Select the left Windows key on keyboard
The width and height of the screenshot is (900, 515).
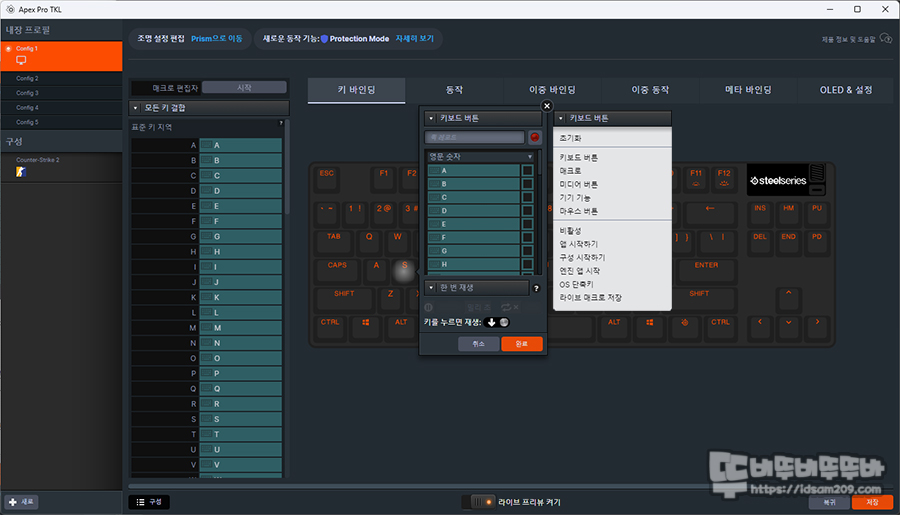(366, 327)
